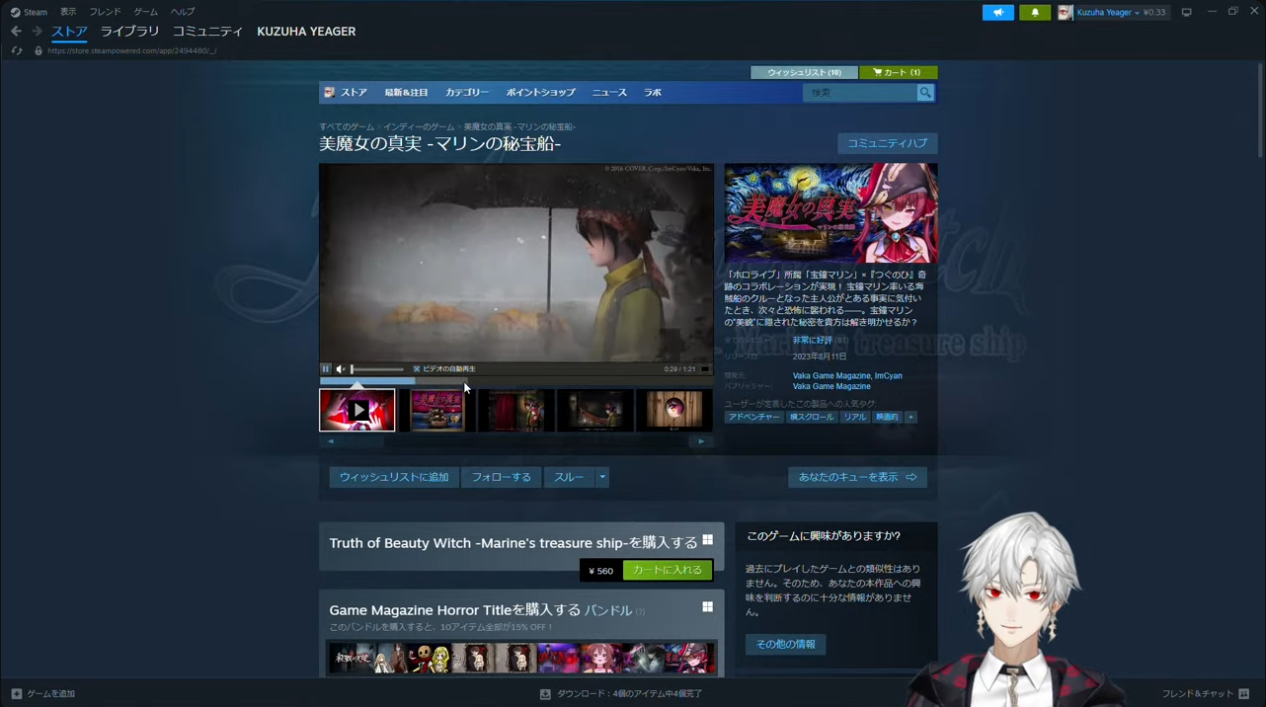Toggle fullscreen on the trailer player
This screenshot has width=1266, height=707.
coord(705,369)
